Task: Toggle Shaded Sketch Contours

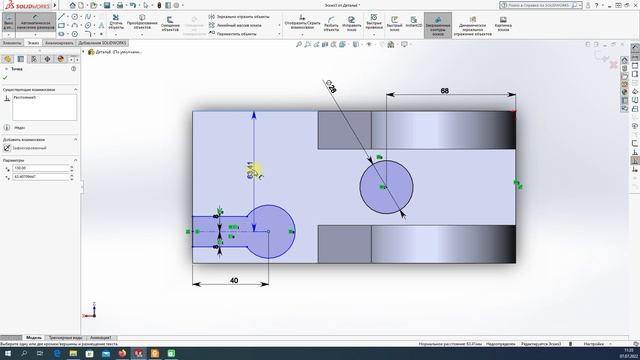Action: coord(438,25)
